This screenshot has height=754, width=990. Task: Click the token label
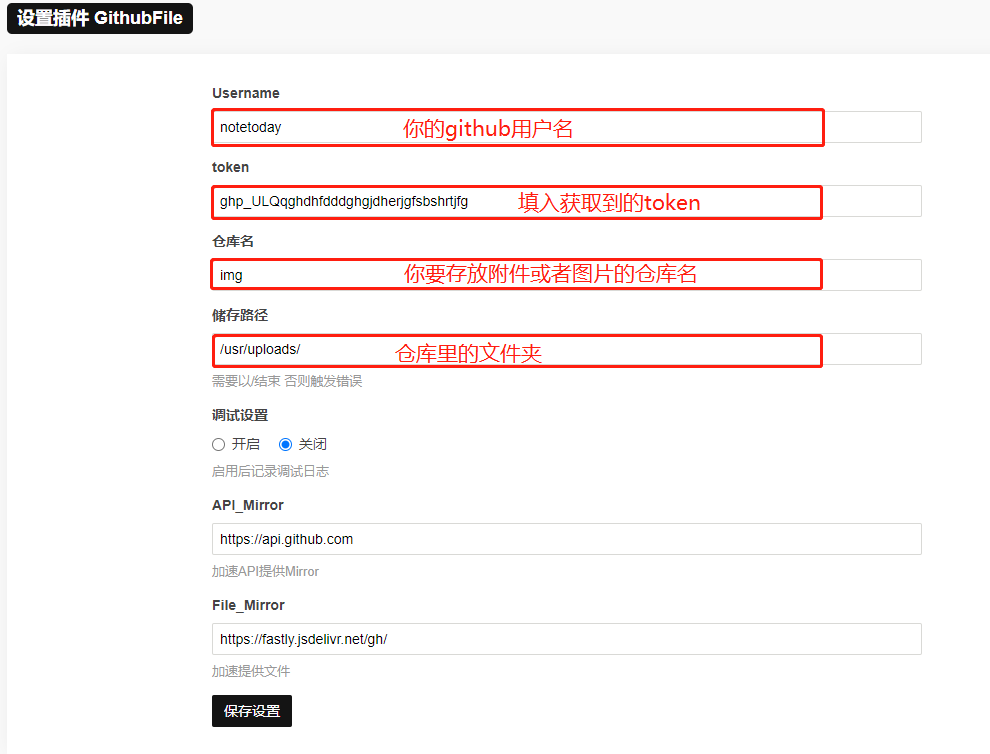[230, 167]
